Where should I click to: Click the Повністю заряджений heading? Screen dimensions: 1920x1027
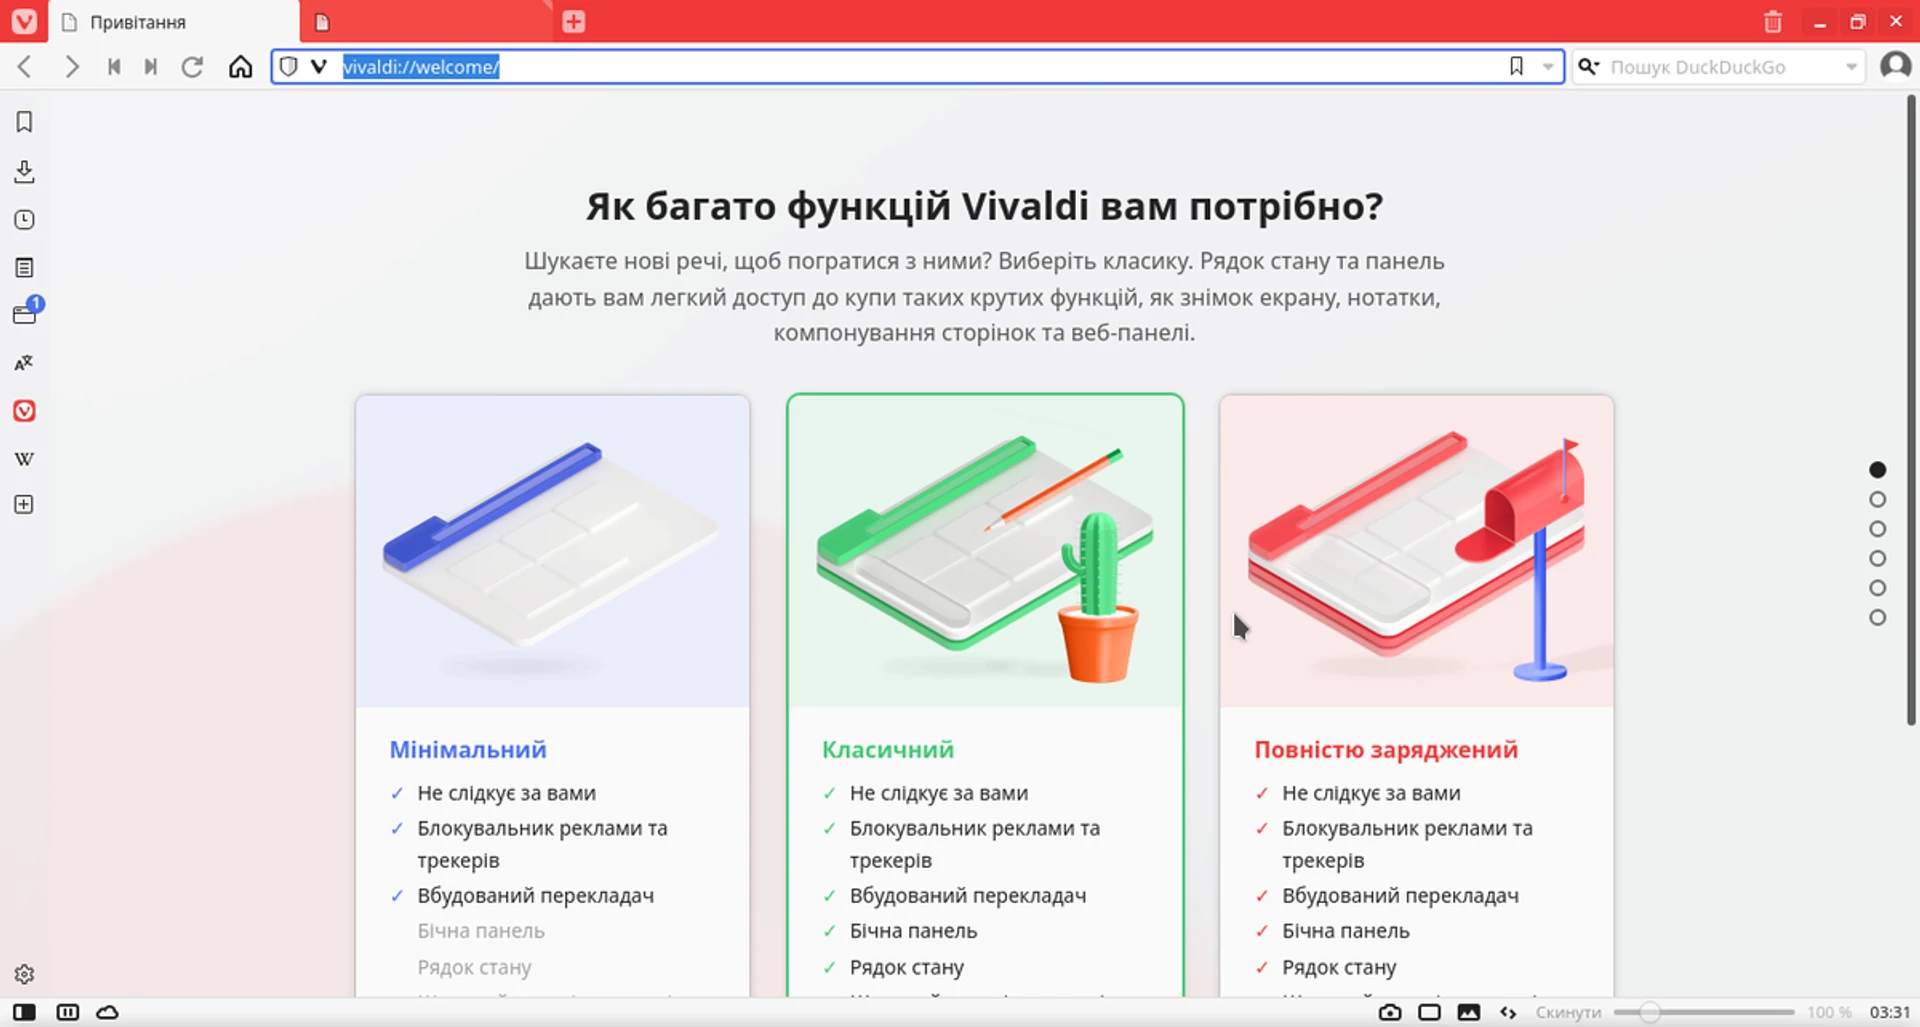tap(1386, 749)
